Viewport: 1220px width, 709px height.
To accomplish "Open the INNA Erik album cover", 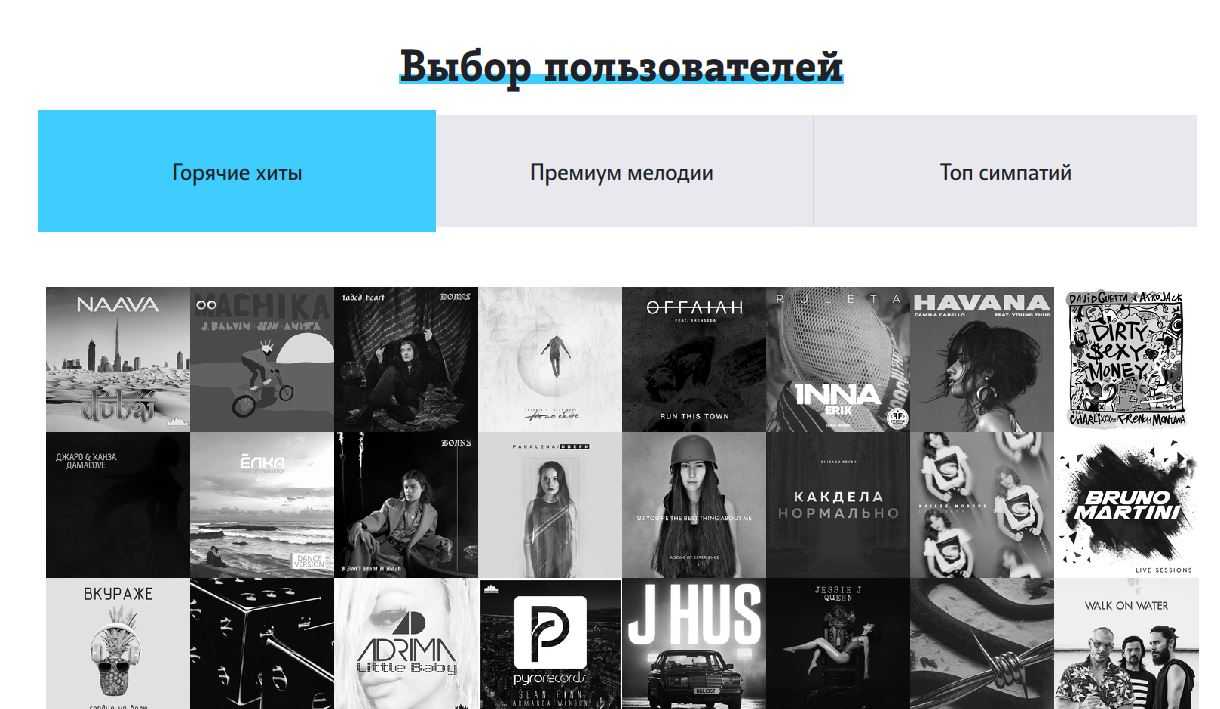I will [x=838, y=360].
